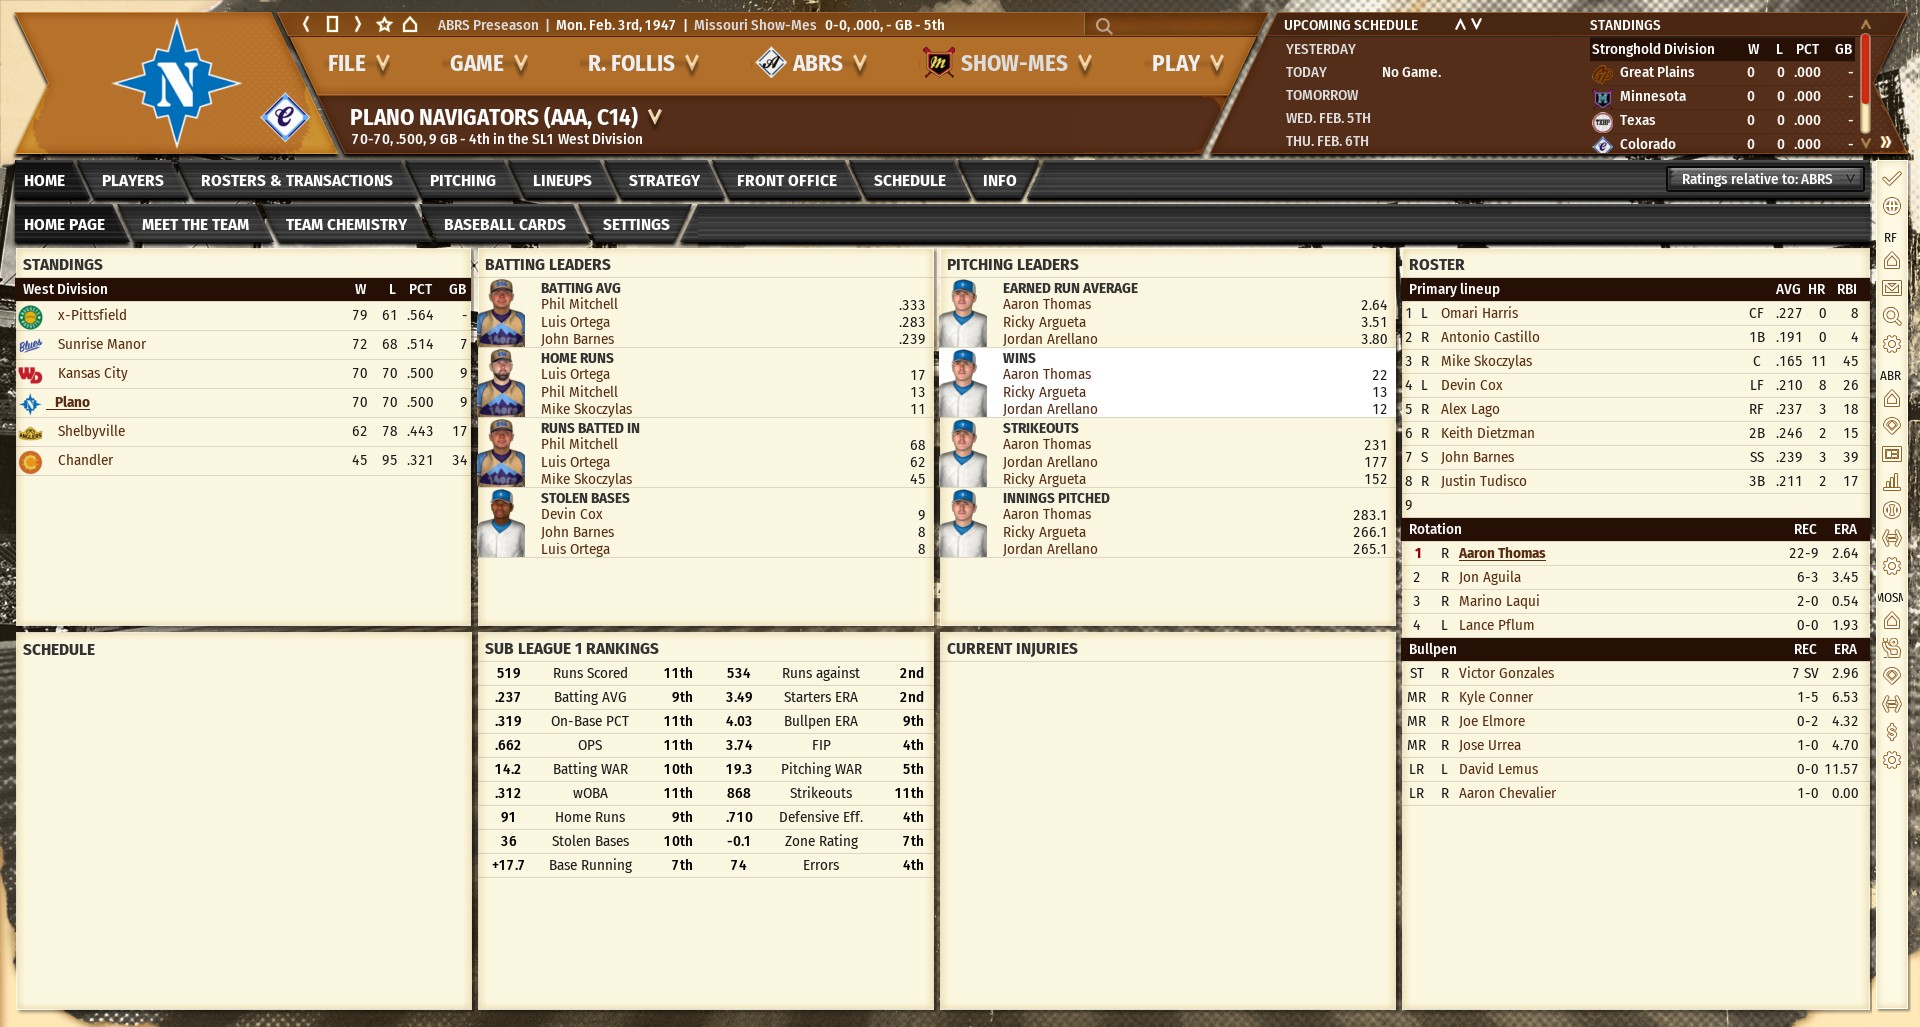
Task: Click the checkmark icon in right sidebar
Action: point(1891,179)
